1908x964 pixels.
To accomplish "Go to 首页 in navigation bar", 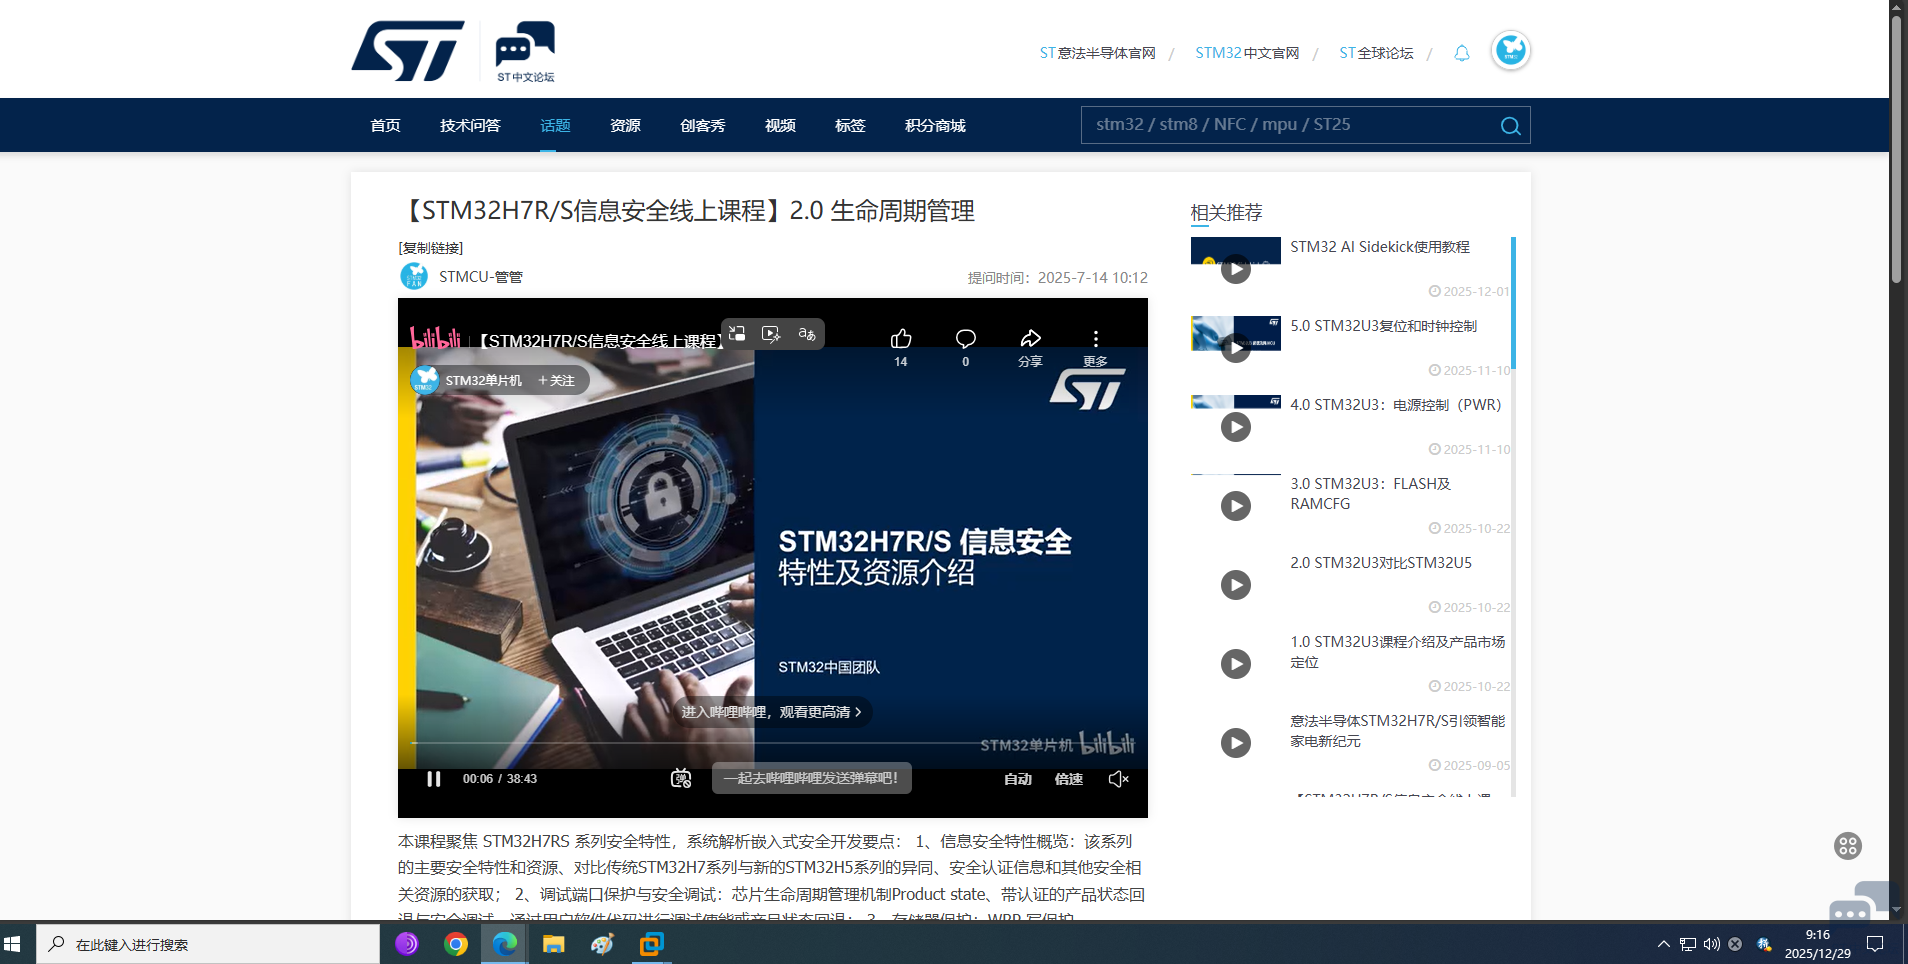I will pyautogui.click(x=385, y=125).
